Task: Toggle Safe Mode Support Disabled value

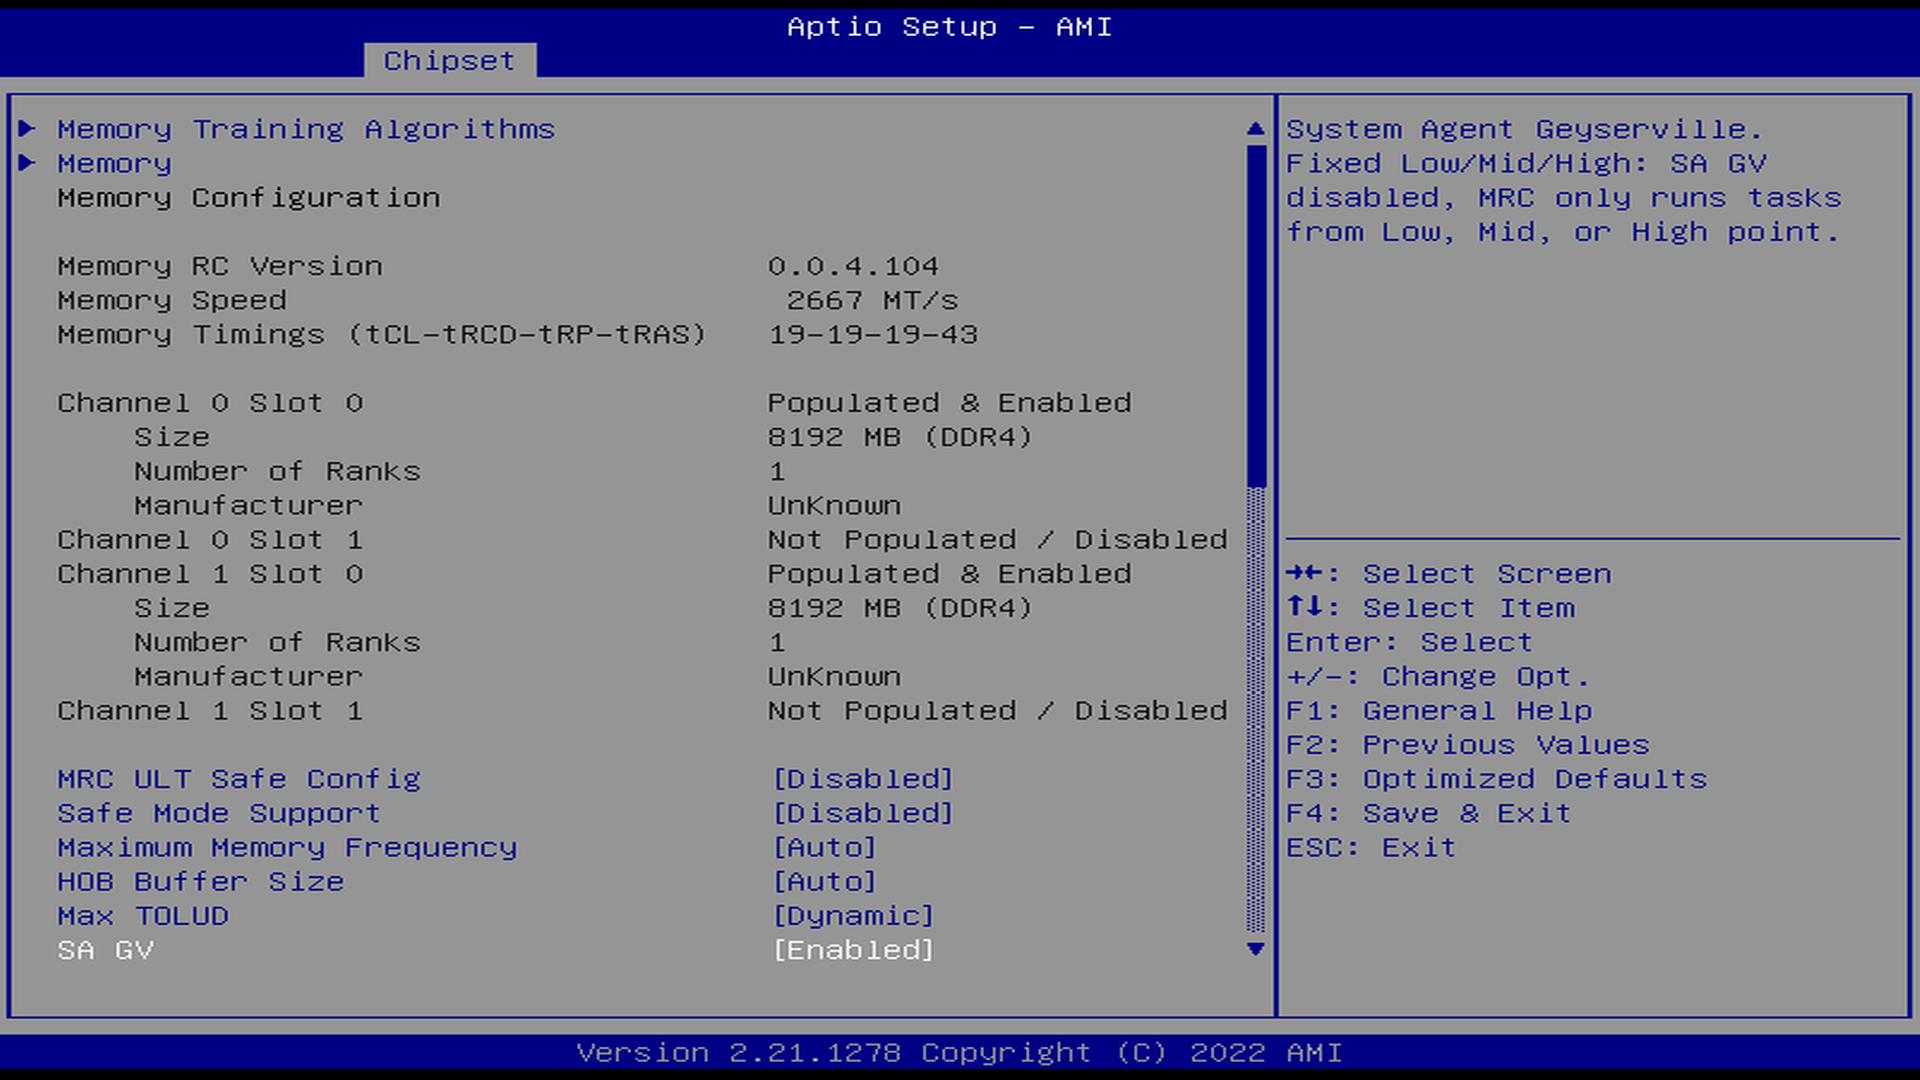Action: 863,813
